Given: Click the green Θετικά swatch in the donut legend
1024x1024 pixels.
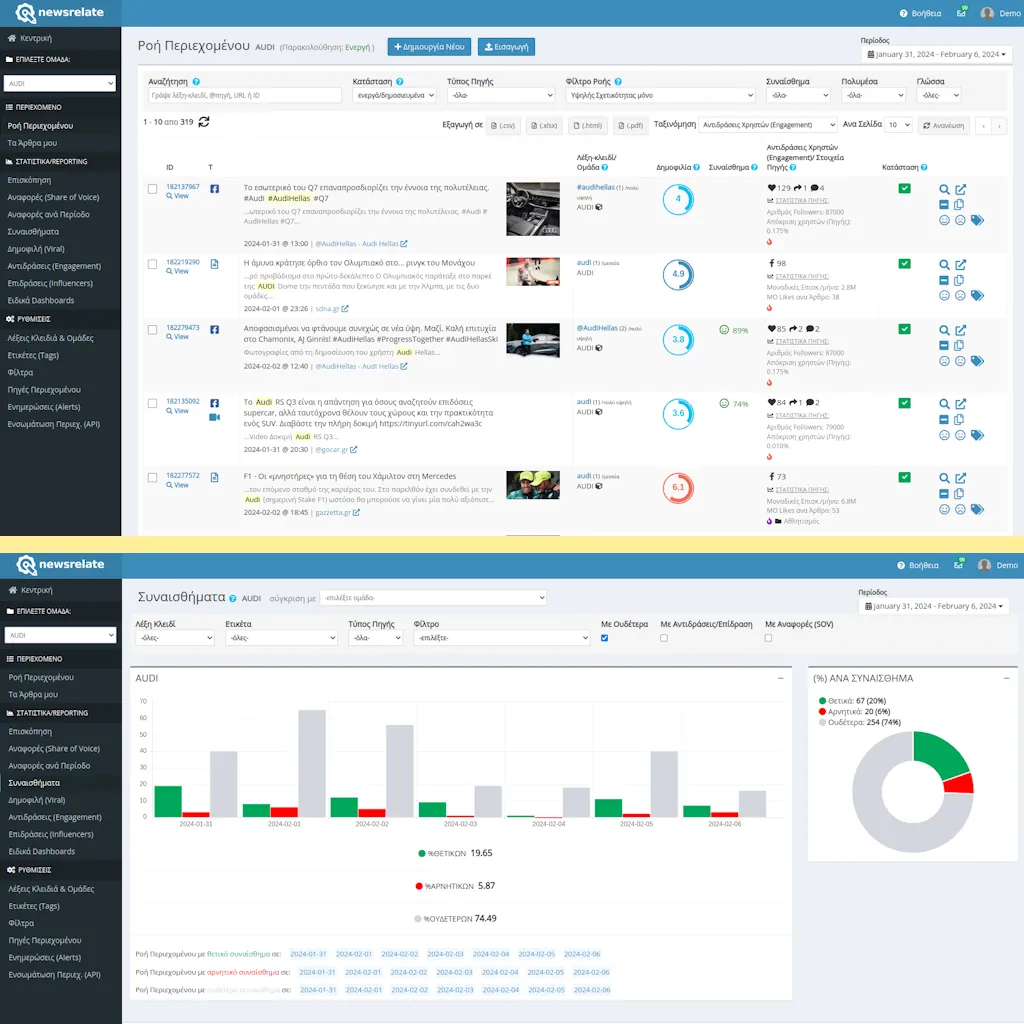Looking at the screenshot, I should (822, 701).
